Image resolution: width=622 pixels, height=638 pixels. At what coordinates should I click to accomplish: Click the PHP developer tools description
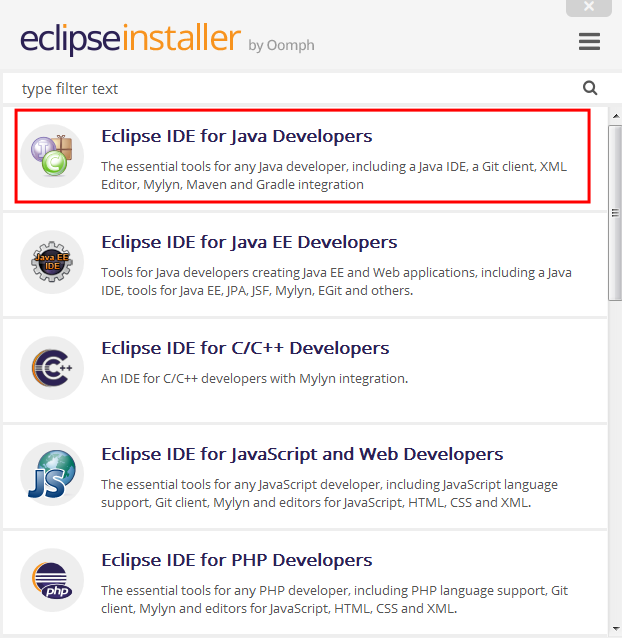tap(334, 599)
